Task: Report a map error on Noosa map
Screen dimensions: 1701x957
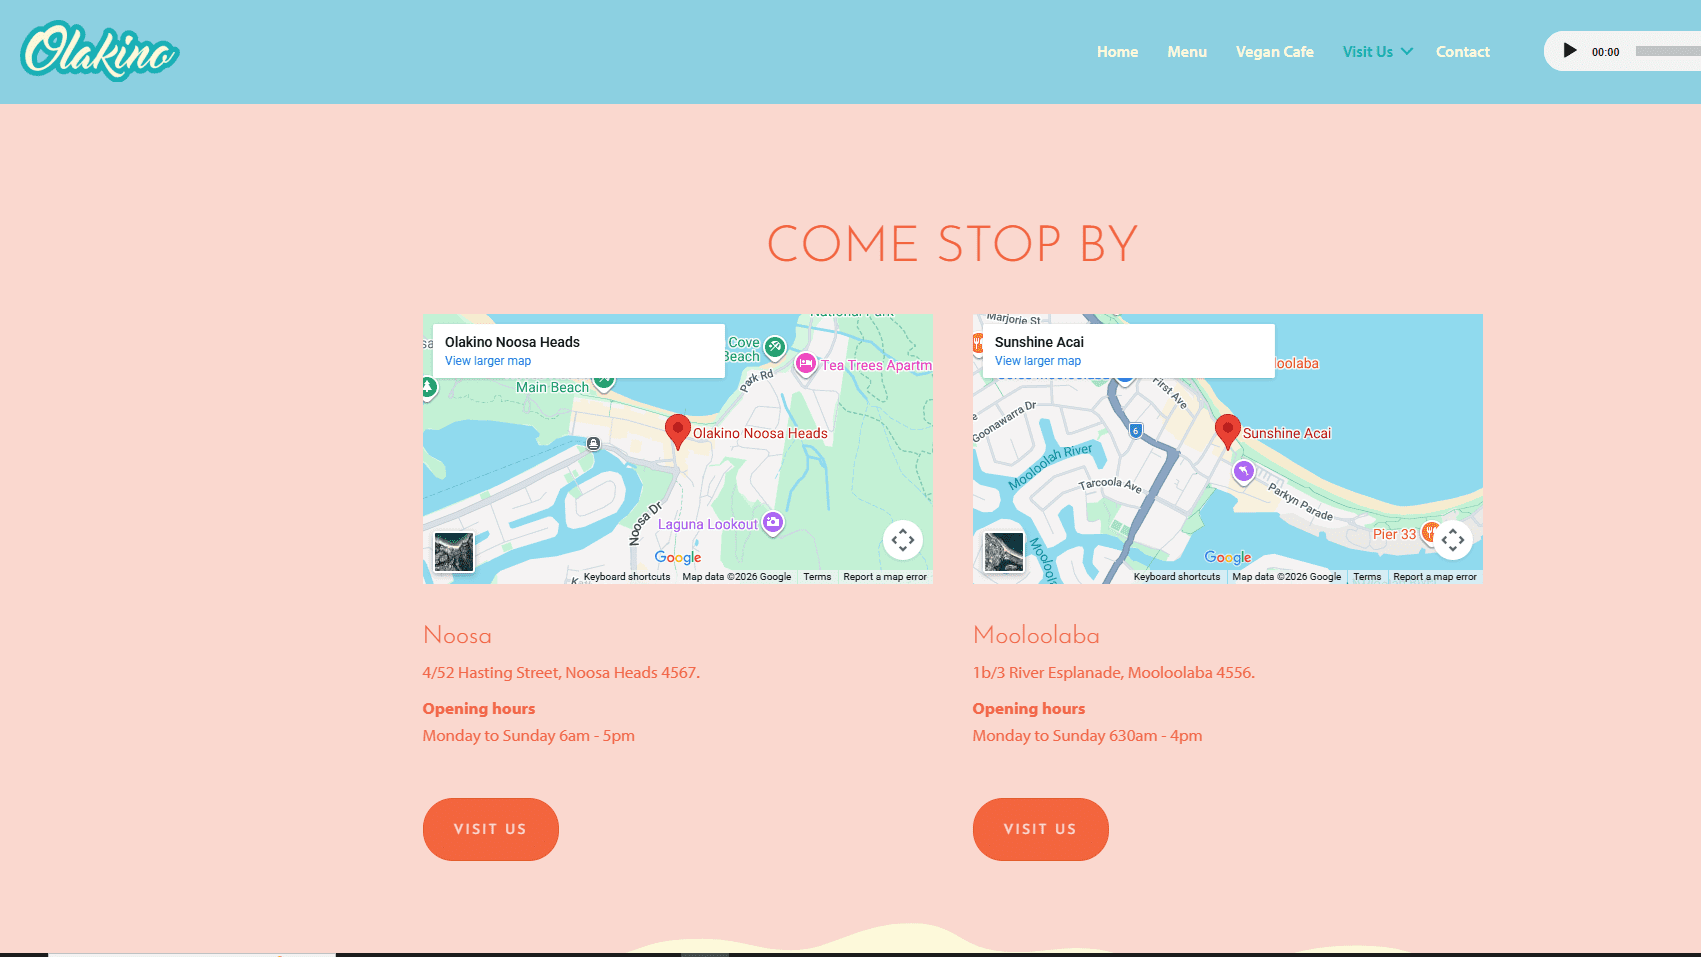Action: tap(885, 577)
